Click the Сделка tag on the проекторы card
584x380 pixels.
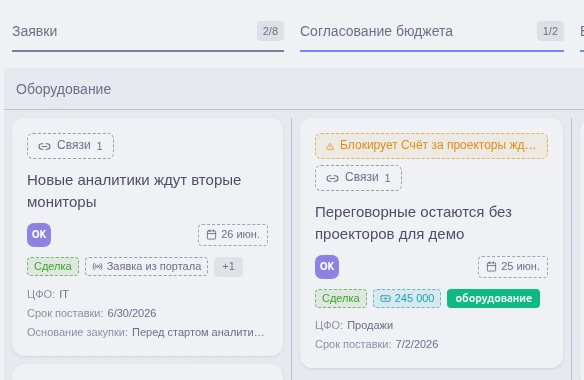pos(341,298)
